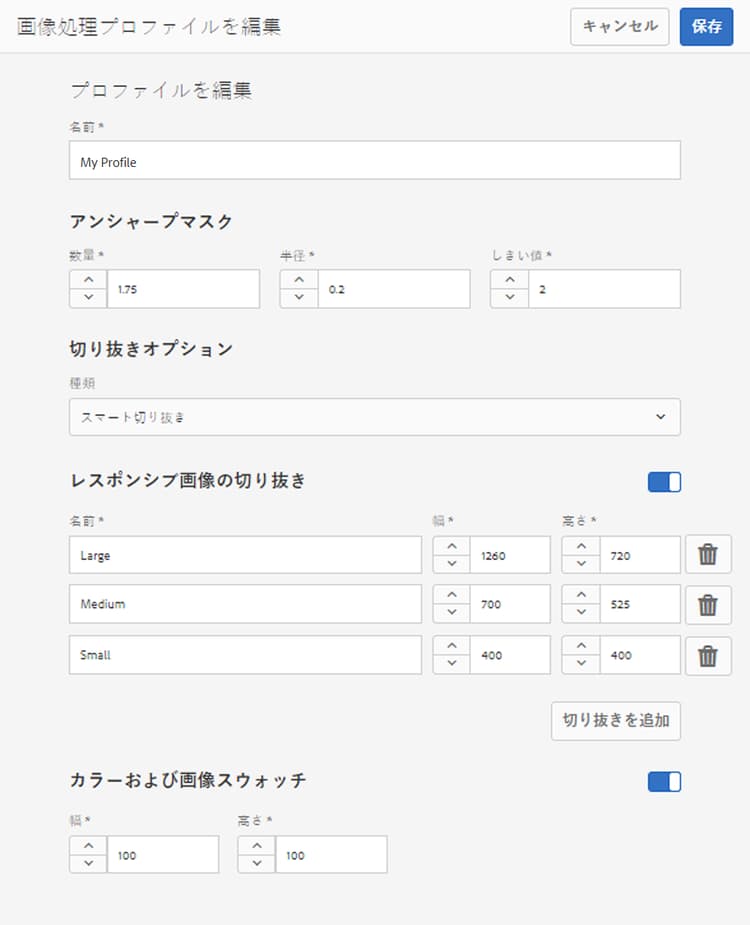Click the Small crop height field
Viewport: 750px width, 925px height.
[x=639, y=656]
